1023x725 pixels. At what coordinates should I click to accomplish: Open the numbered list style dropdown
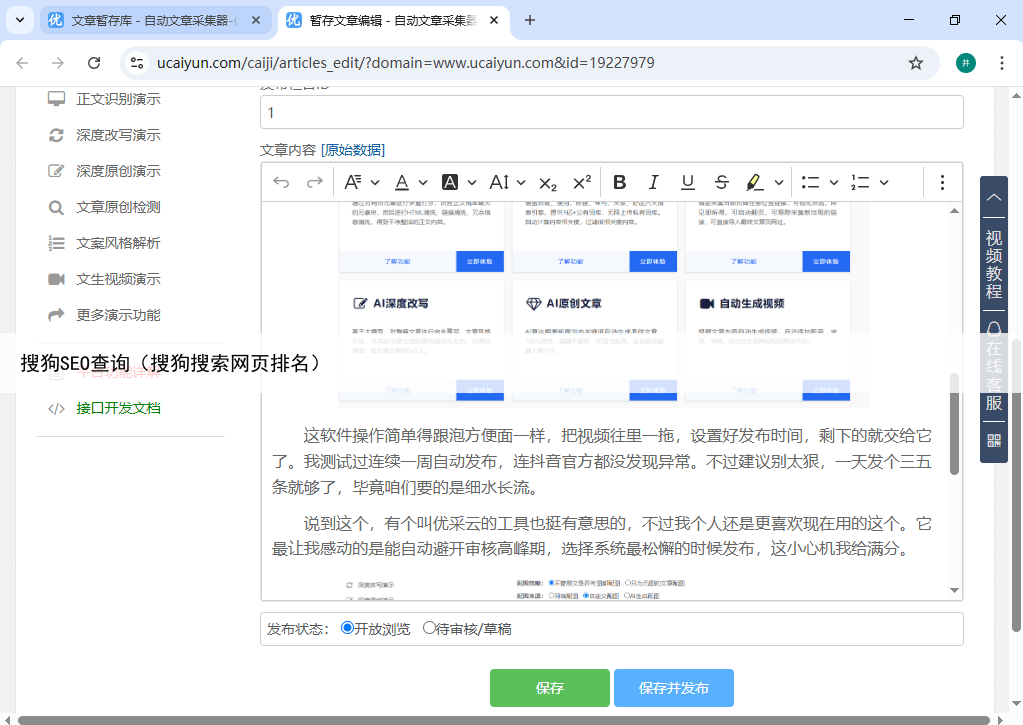pos(884,182)
